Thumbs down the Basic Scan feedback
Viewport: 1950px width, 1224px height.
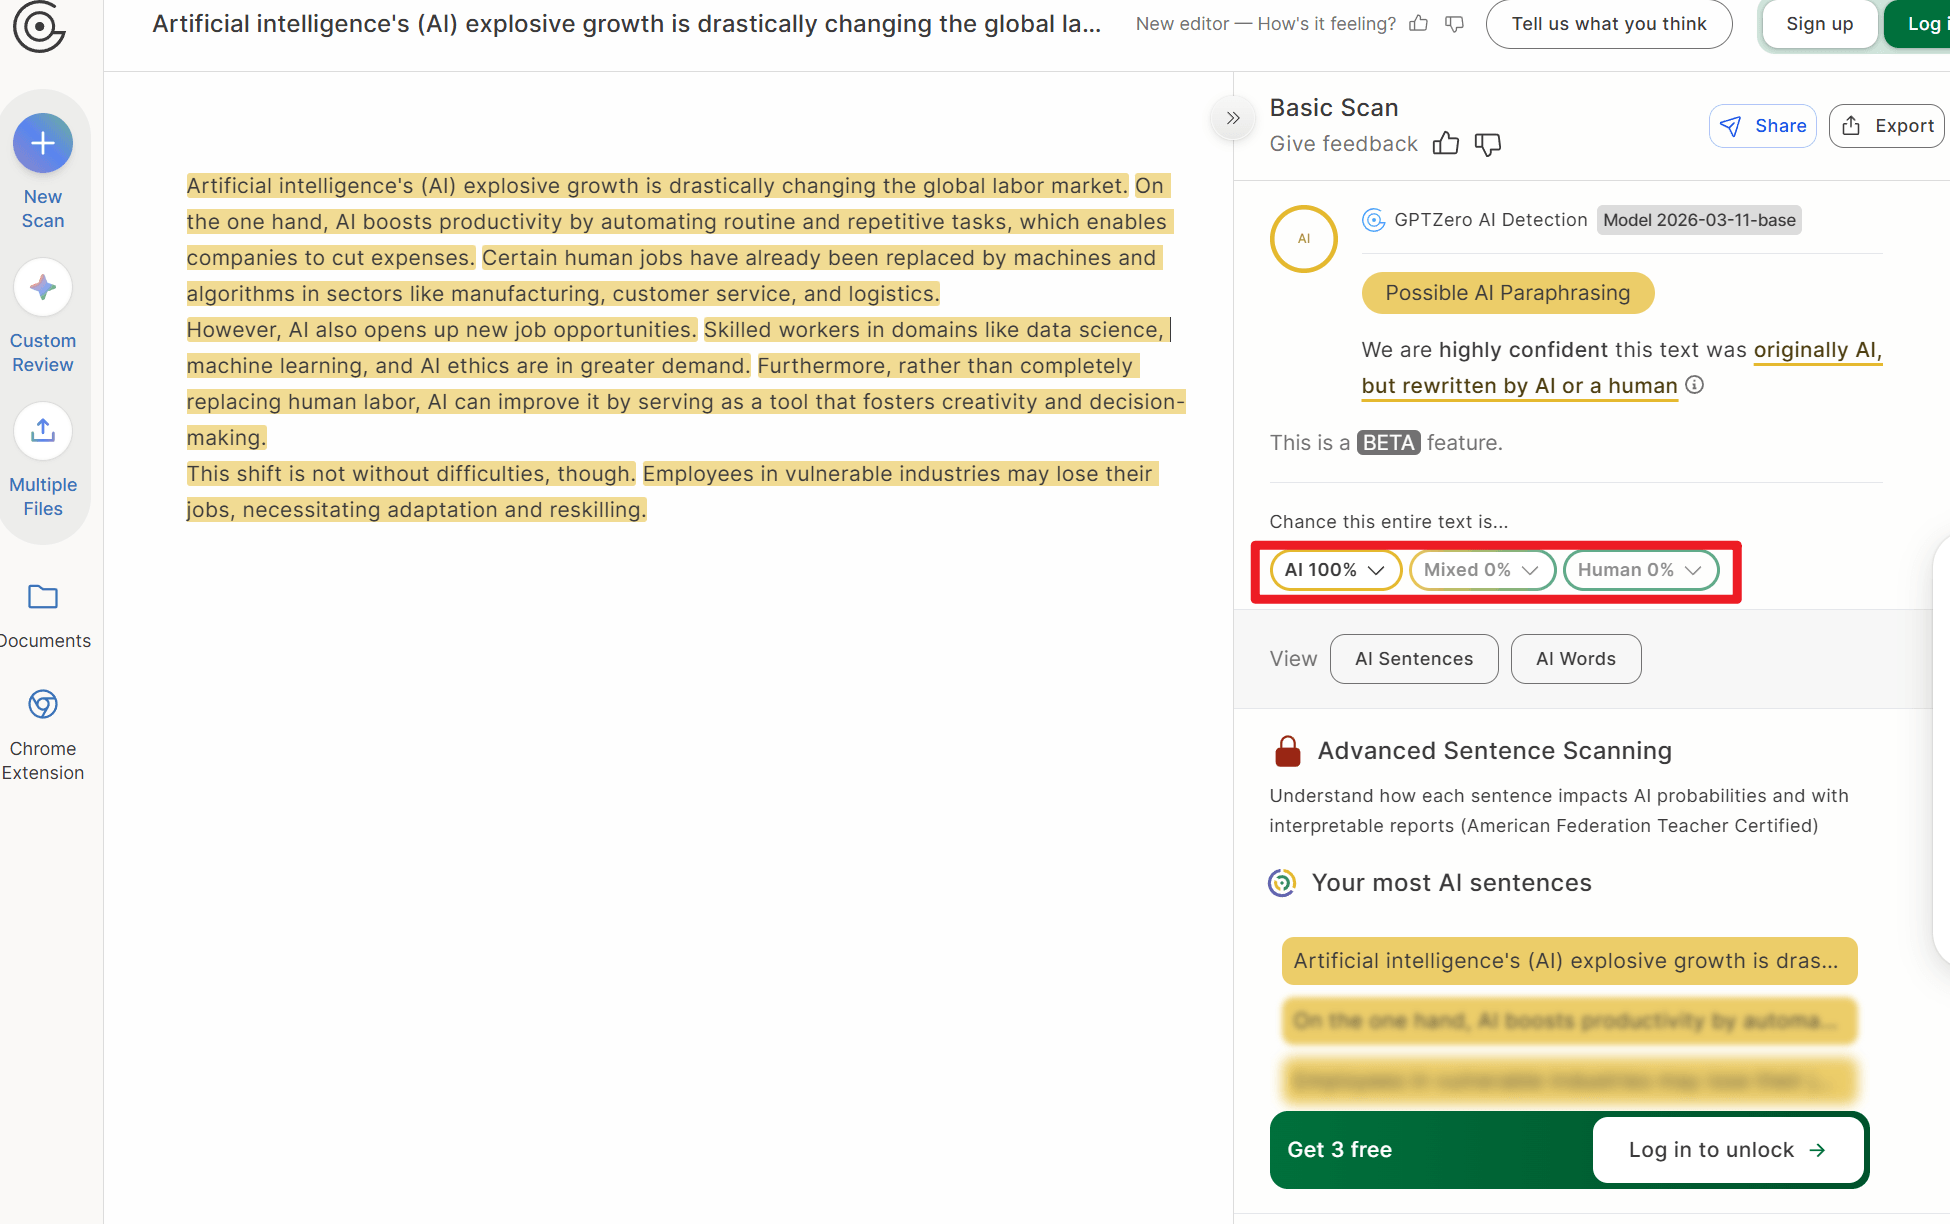(x=1488, y=144)
